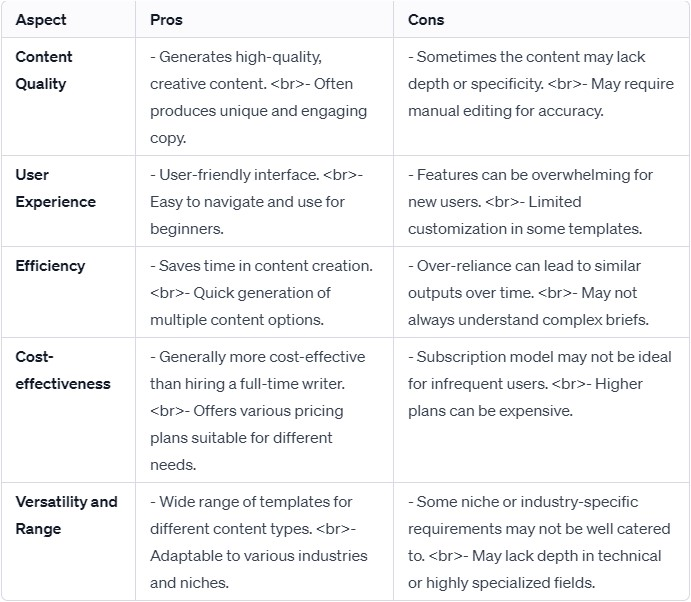The width and height of the screenshot is (691, 602).
Task: Select the Versatility and Range row label
Action: coord(67,515)
